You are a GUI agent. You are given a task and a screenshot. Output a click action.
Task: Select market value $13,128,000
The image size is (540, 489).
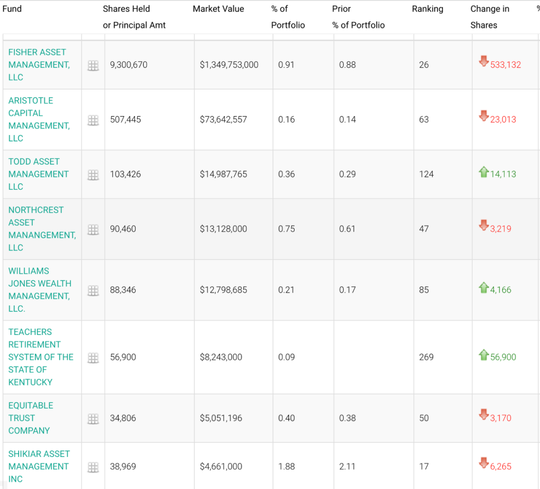(x=223, y=229)
